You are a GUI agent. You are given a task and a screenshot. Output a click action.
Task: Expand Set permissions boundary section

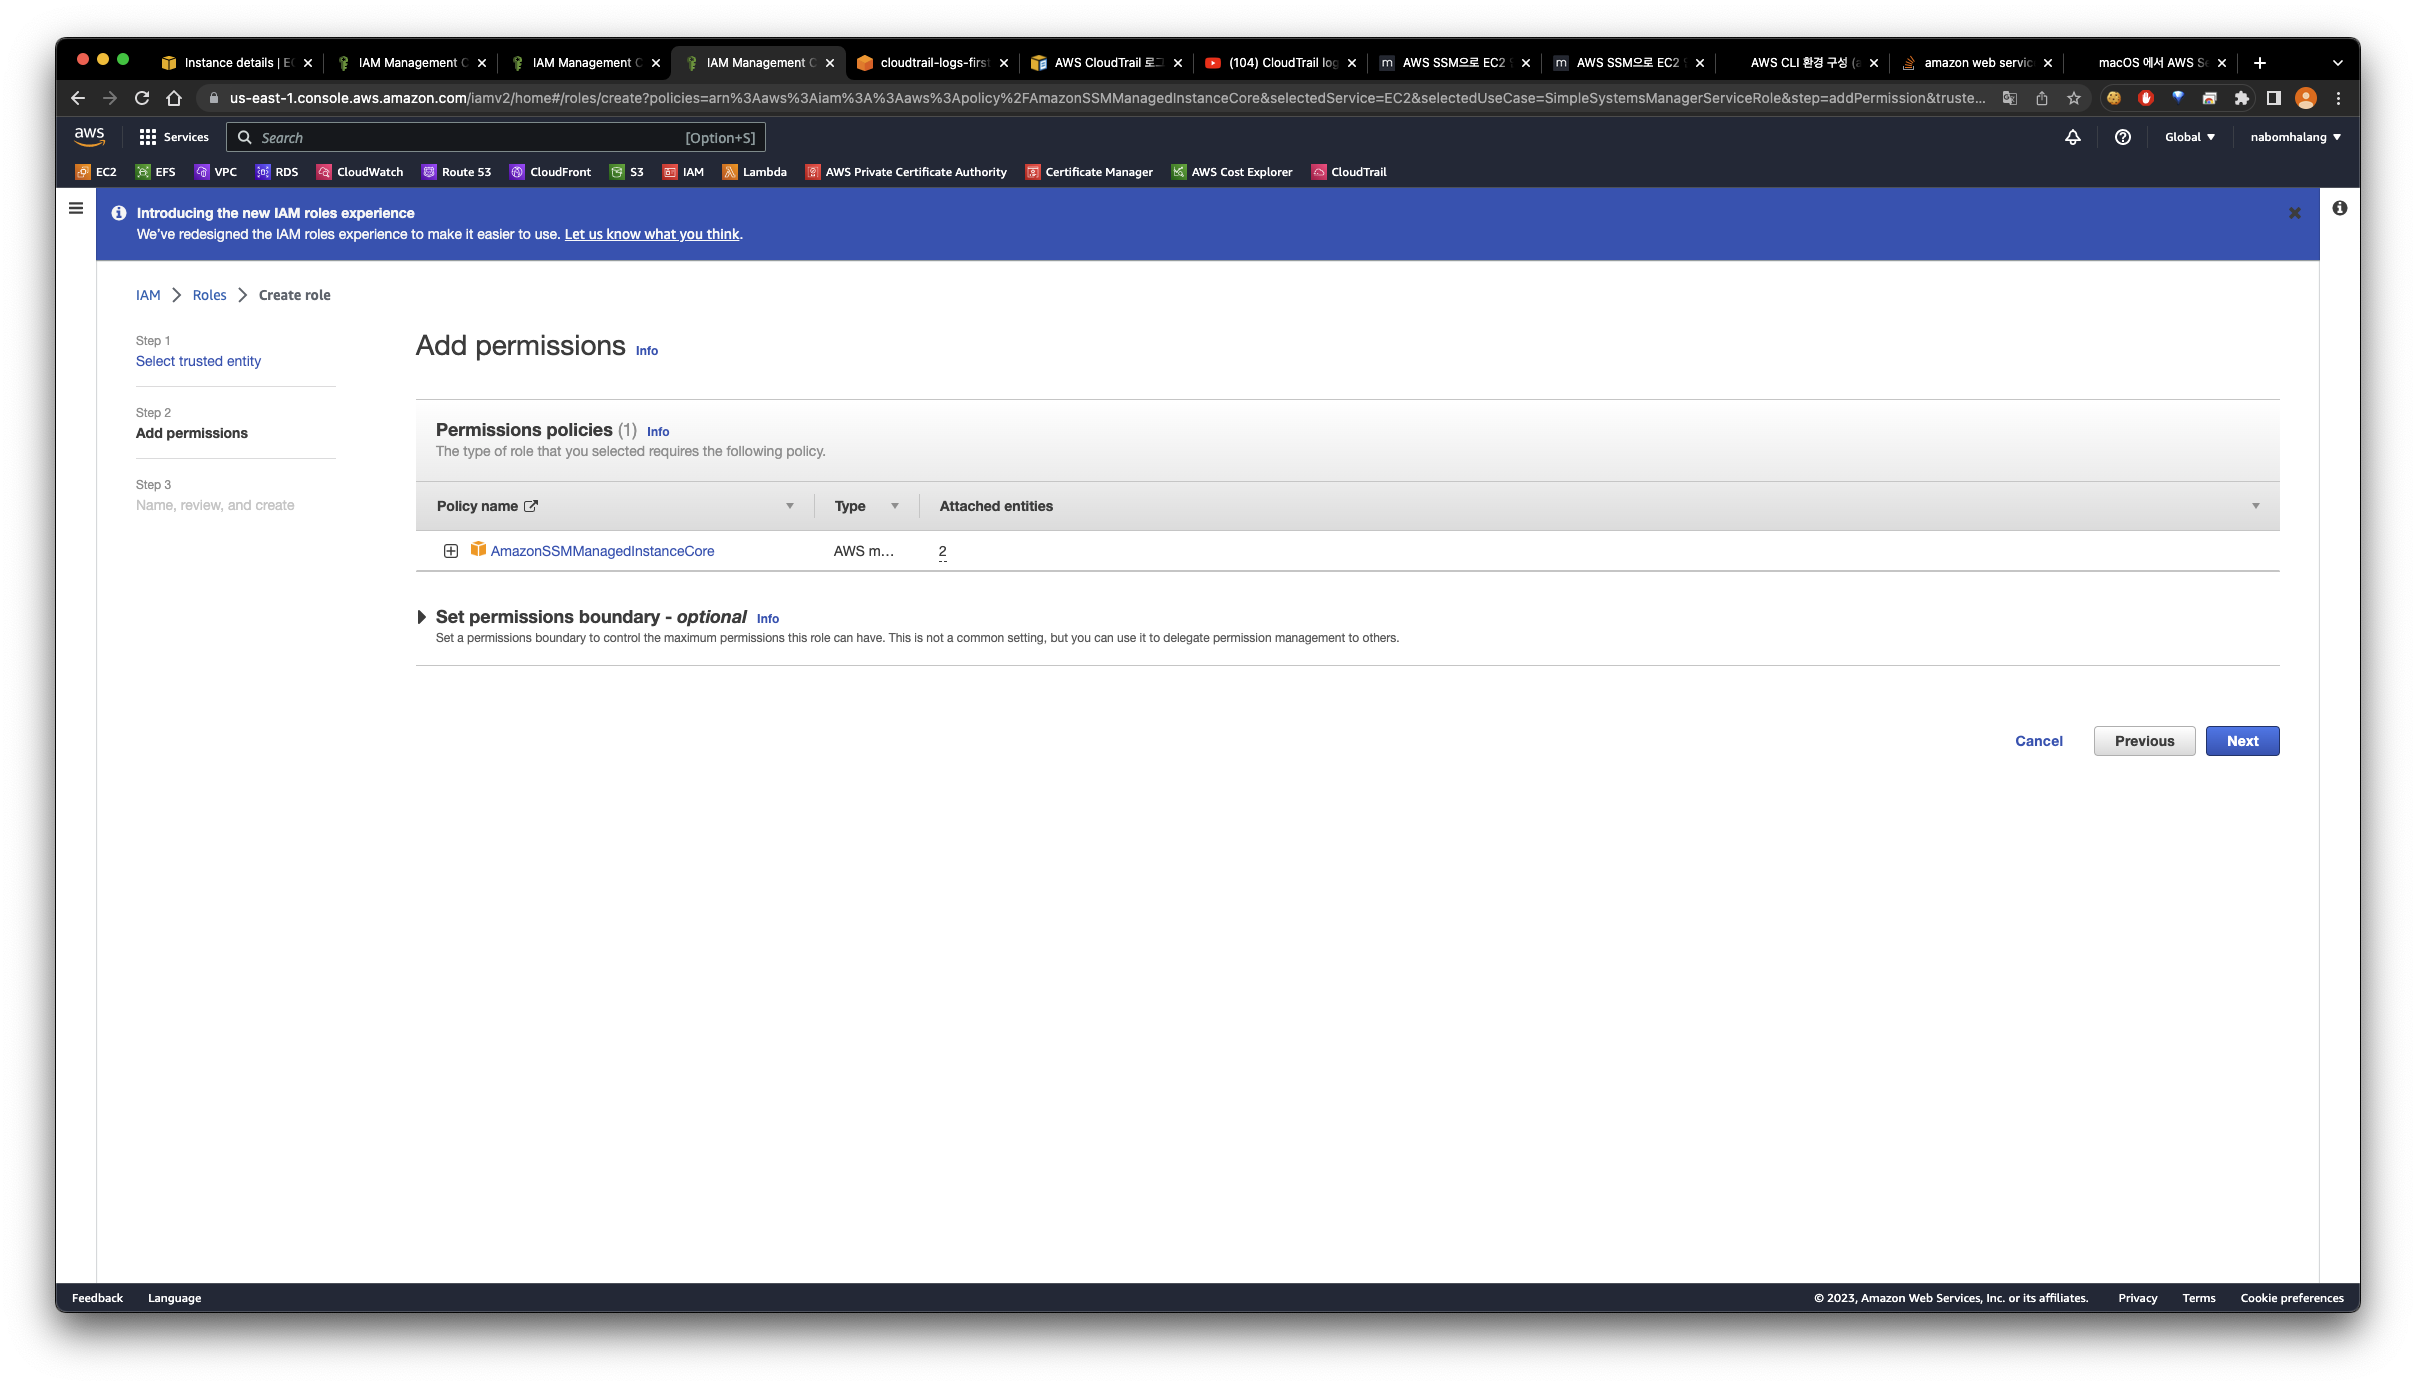(422, 617)
